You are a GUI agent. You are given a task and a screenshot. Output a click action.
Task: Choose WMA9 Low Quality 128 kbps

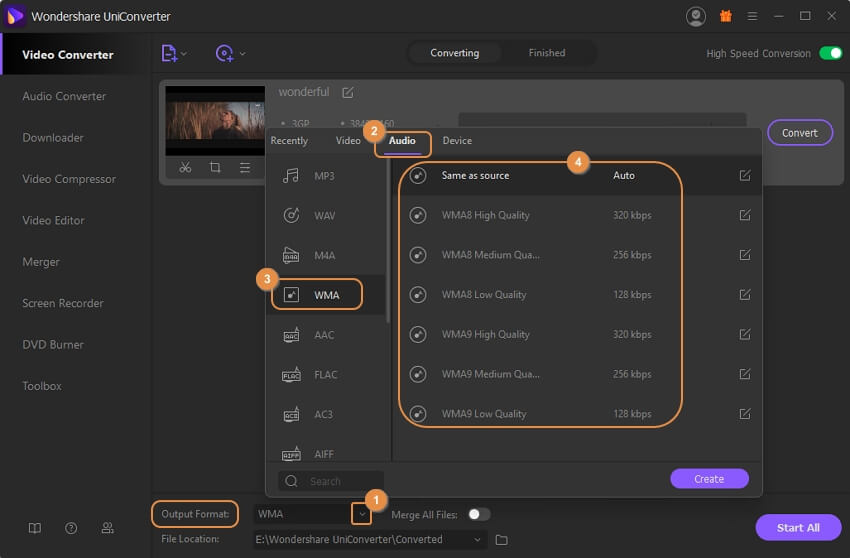click(x=578, y=414)
